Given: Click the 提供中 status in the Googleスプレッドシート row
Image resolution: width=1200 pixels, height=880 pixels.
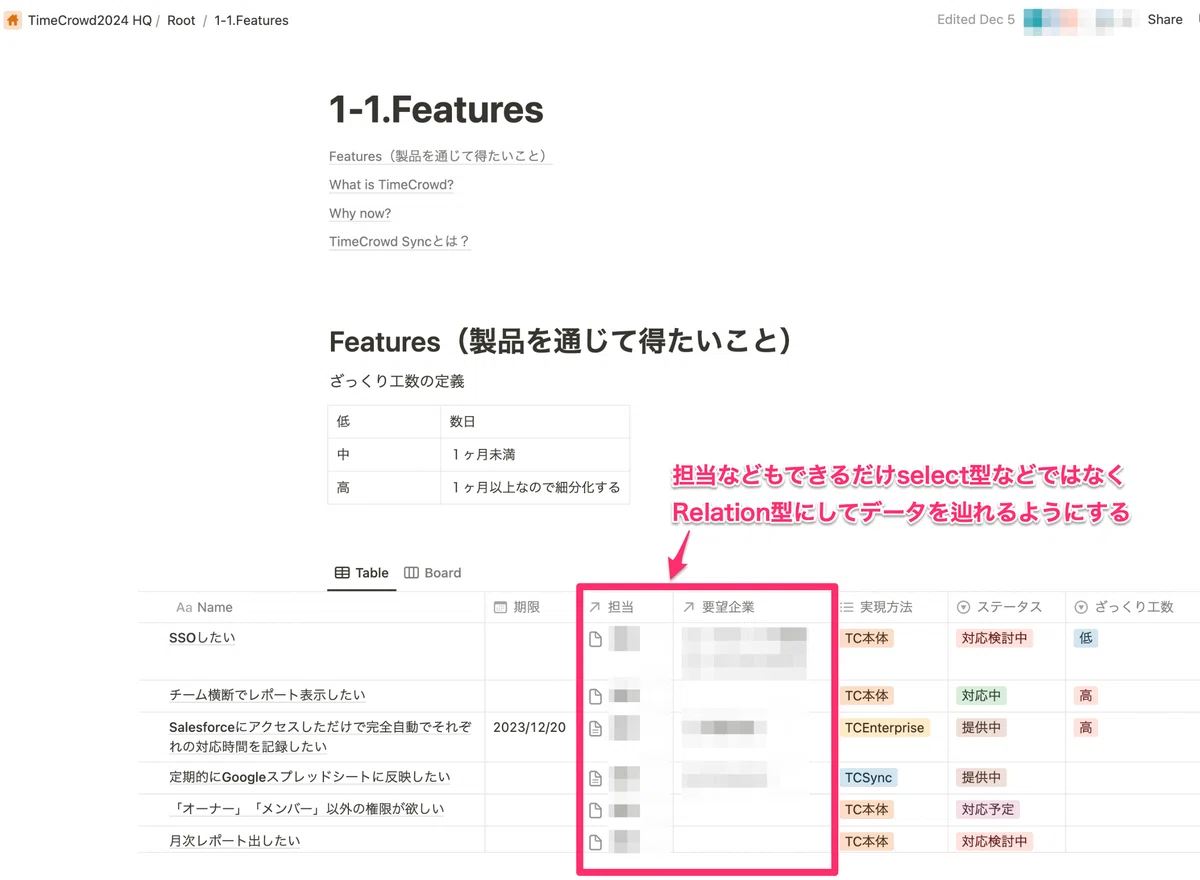Looking at the screenshot, I should click(x=981, y=777).
